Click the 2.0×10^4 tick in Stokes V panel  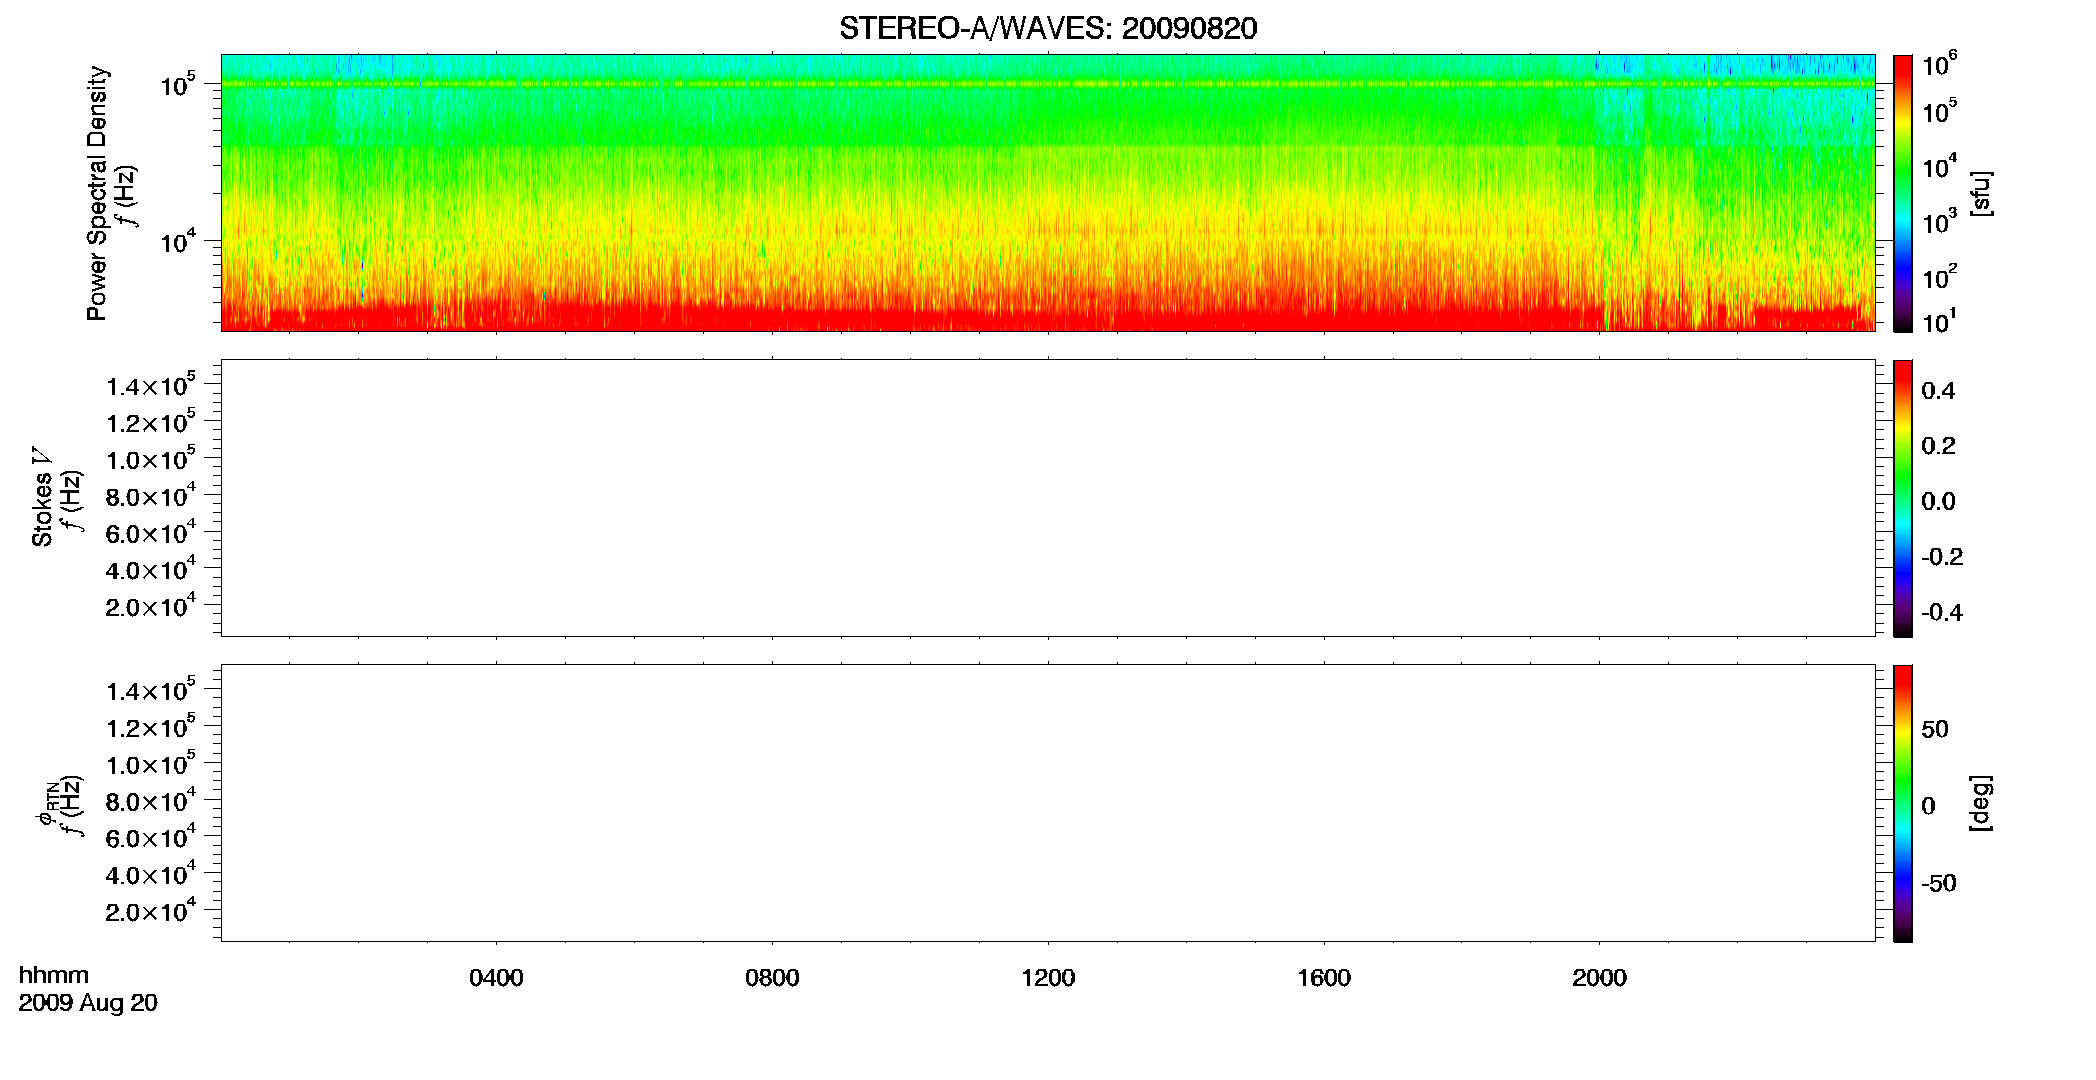pos(151,606)
